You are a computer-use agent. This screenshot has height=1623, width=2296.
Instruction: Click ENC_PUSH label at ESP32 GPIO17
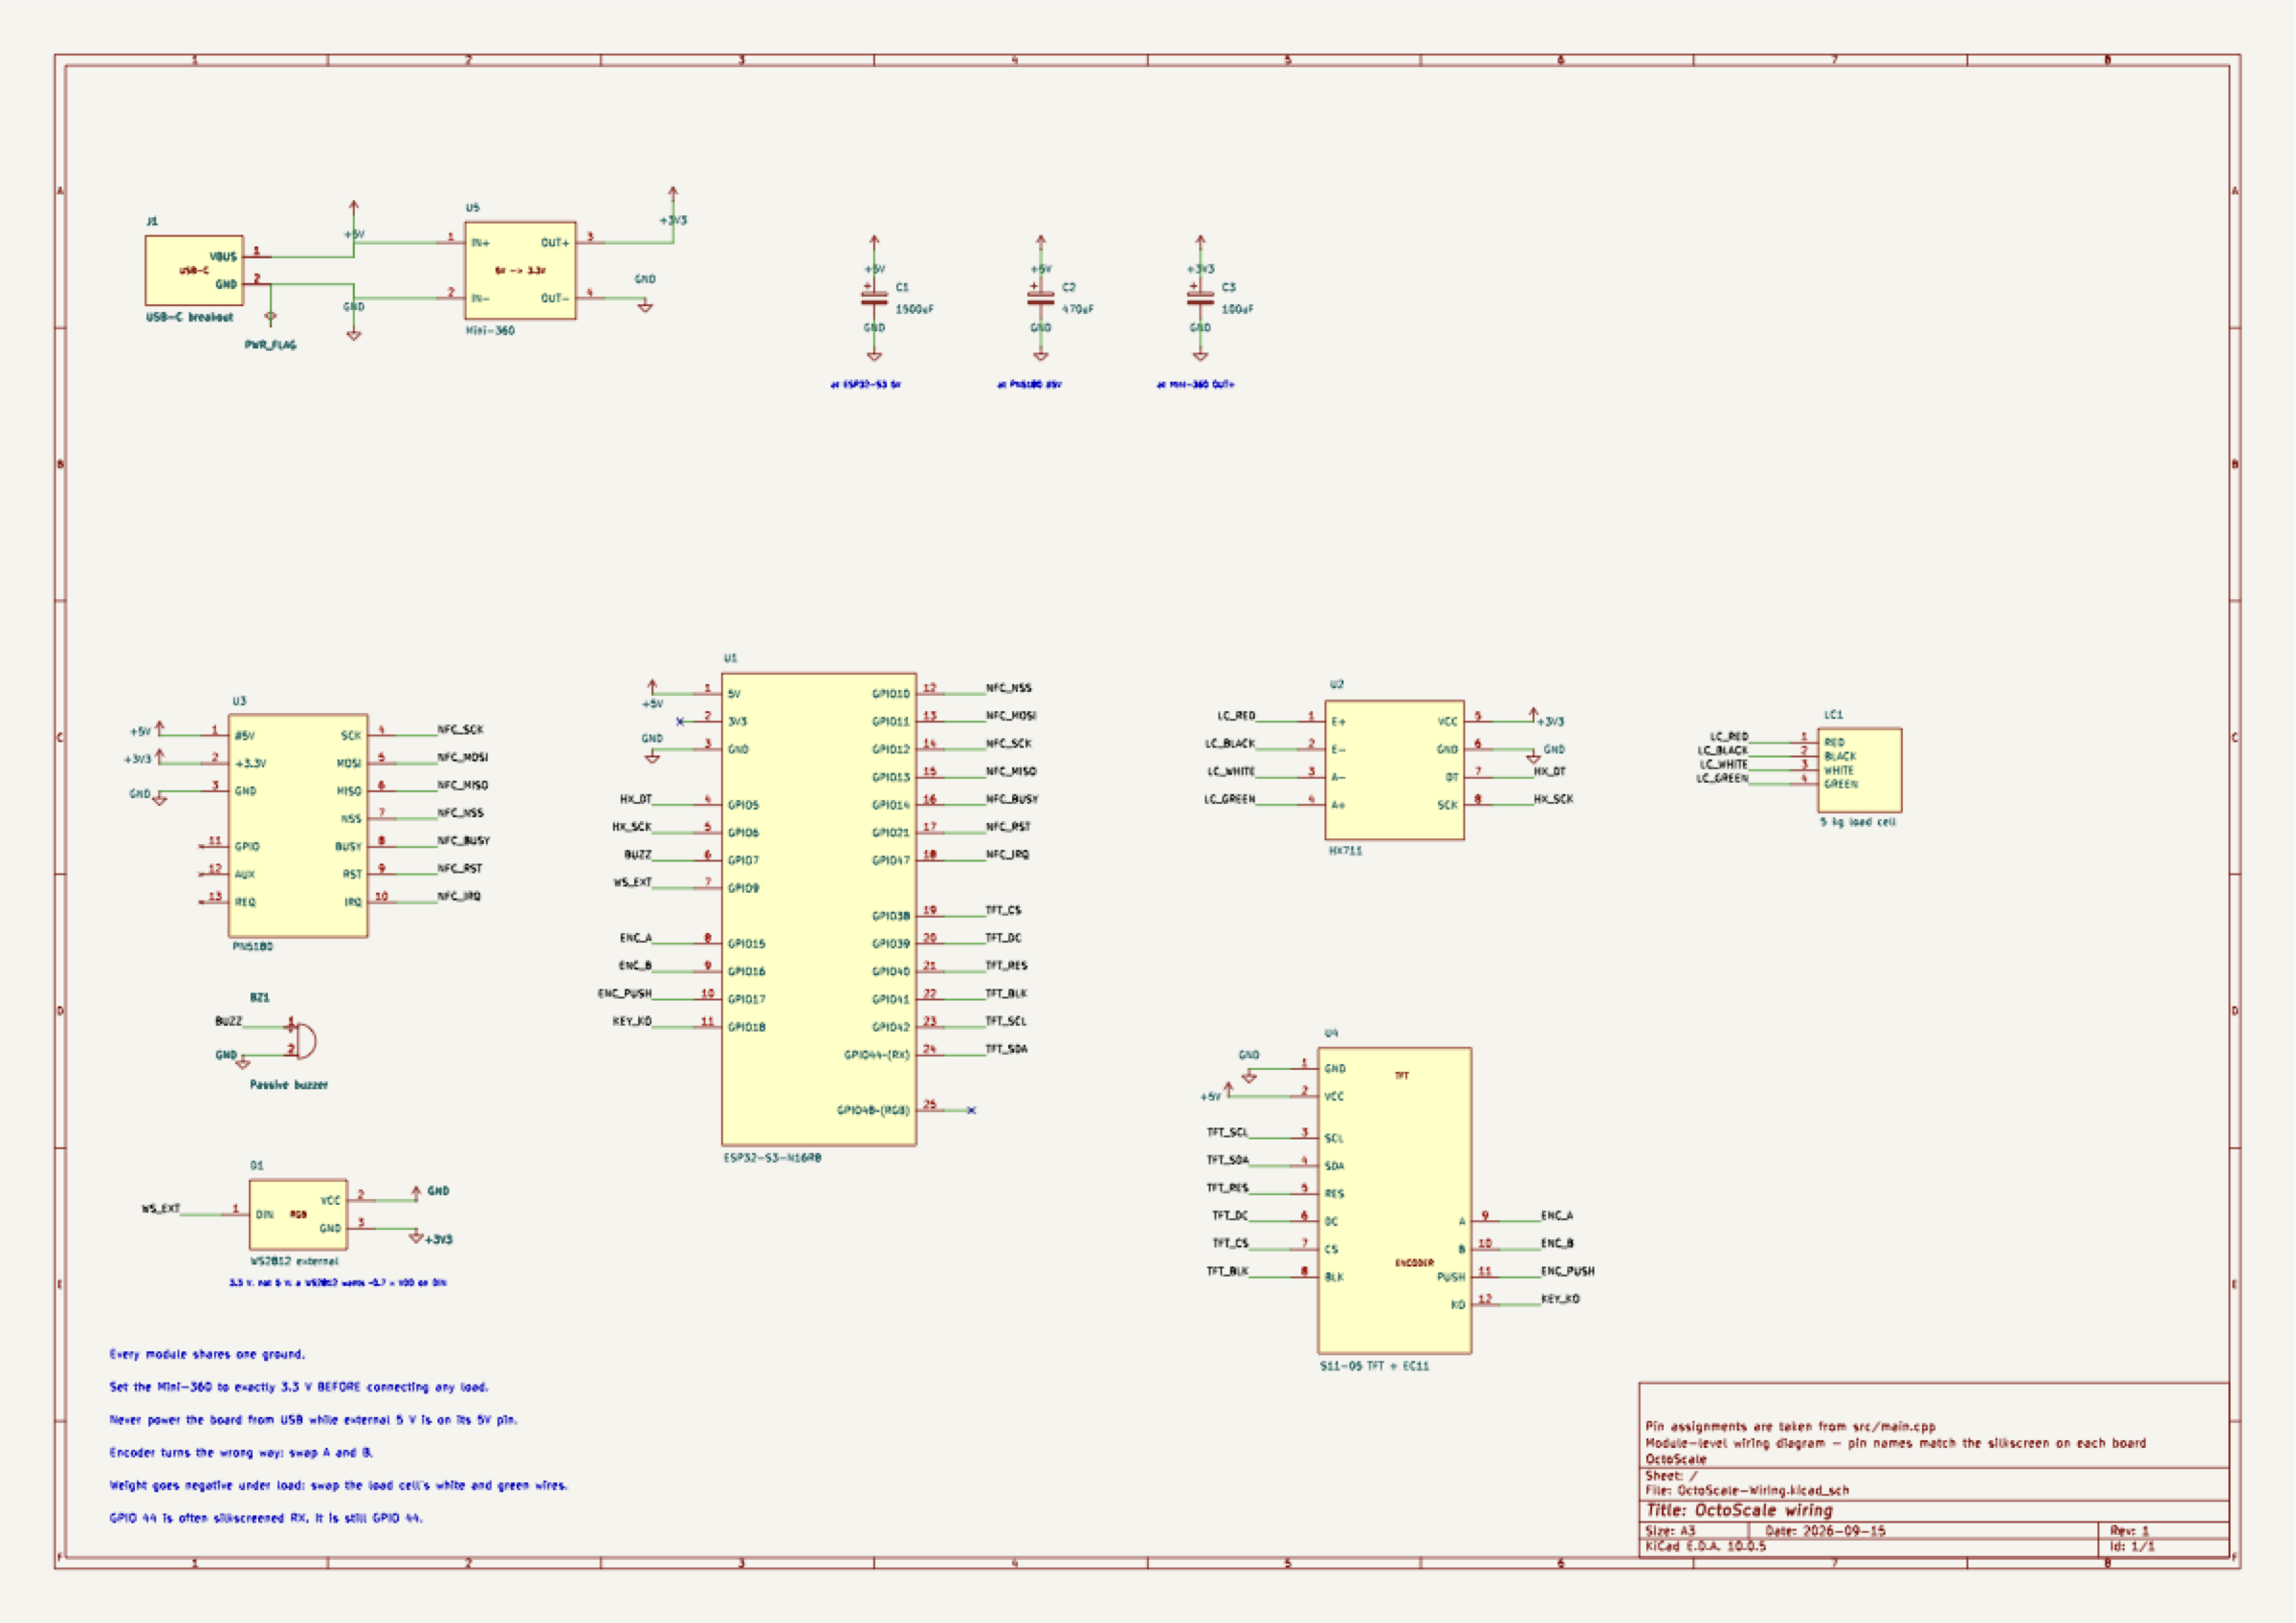pos(625,994)
